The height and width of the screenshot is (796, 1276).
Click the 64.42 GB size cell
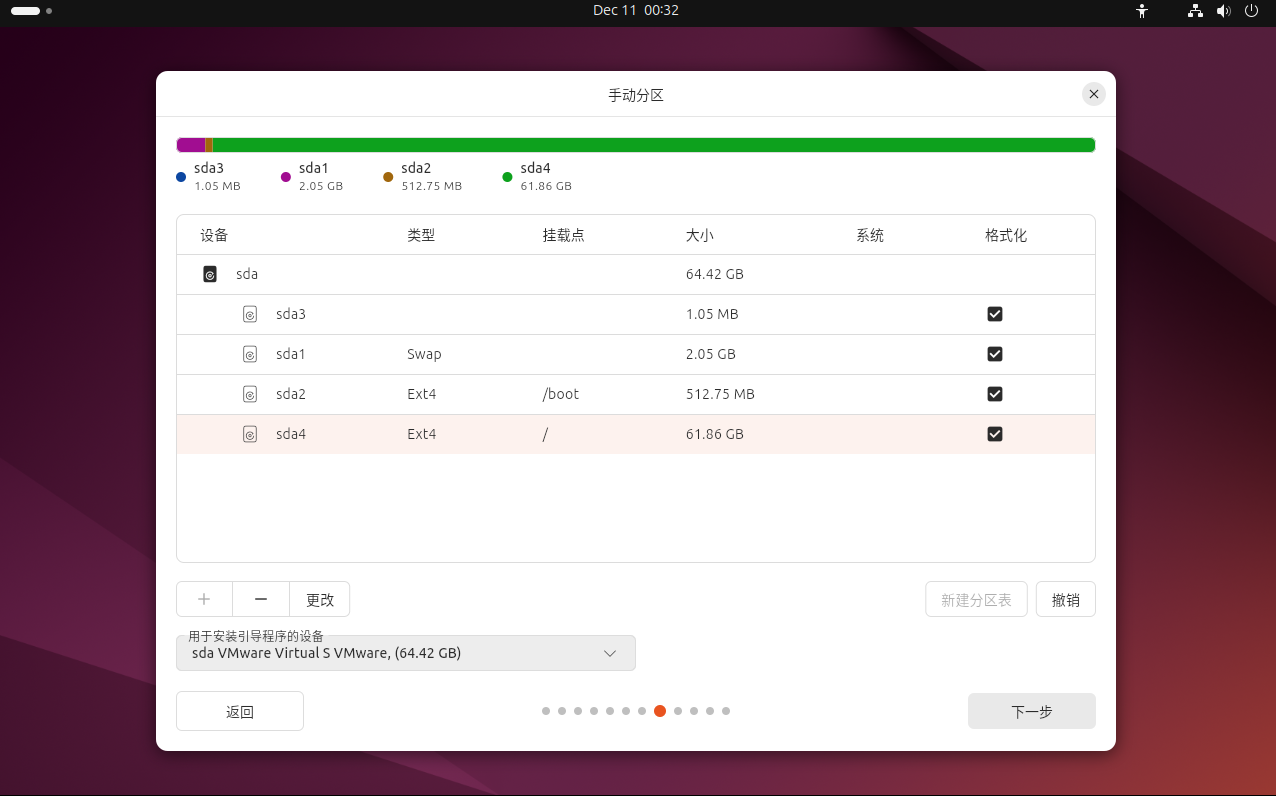click(715, 274)
